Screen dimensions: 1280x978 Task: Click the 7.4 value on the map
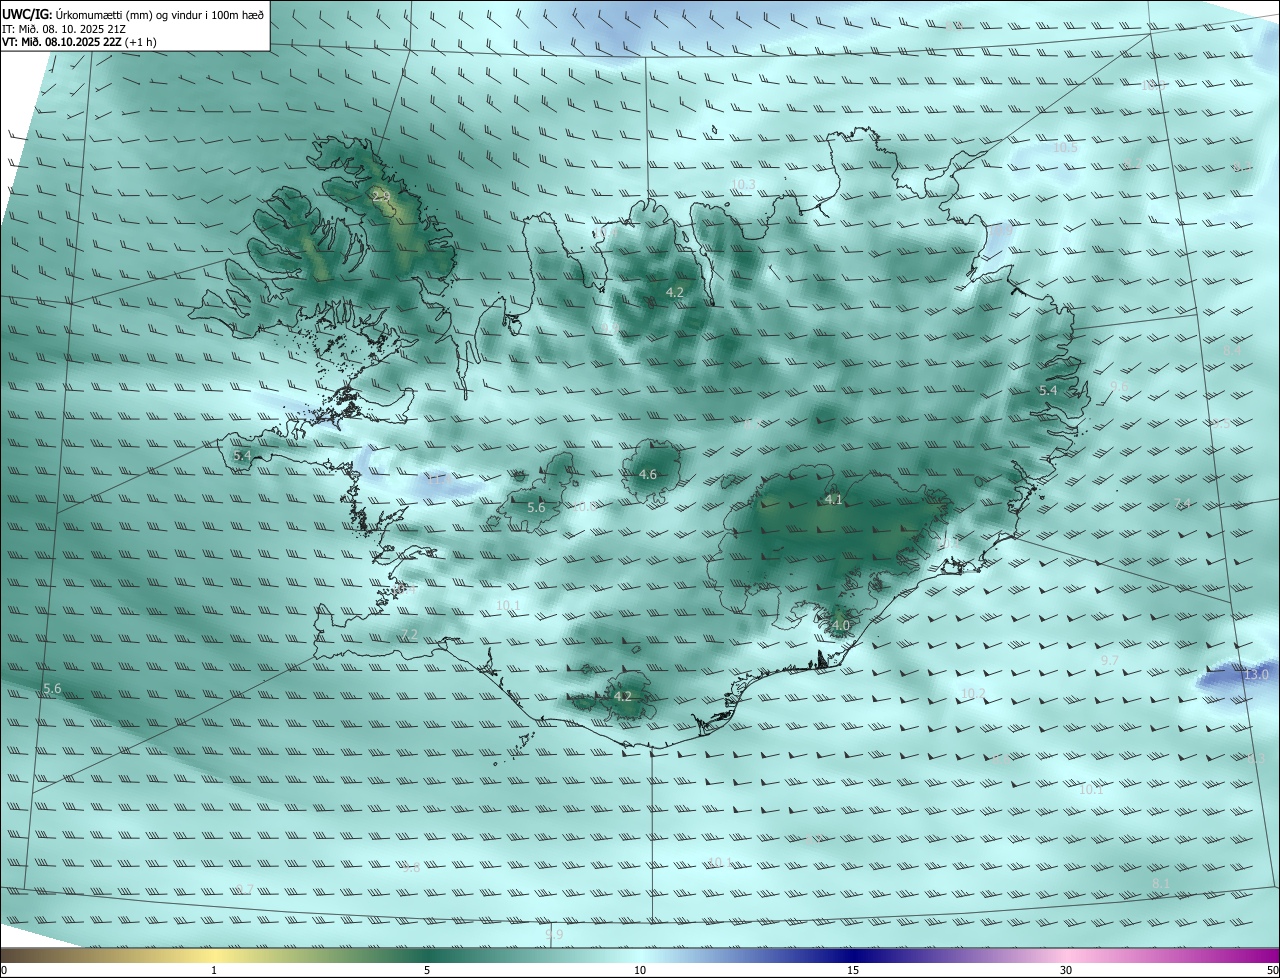1183,504
